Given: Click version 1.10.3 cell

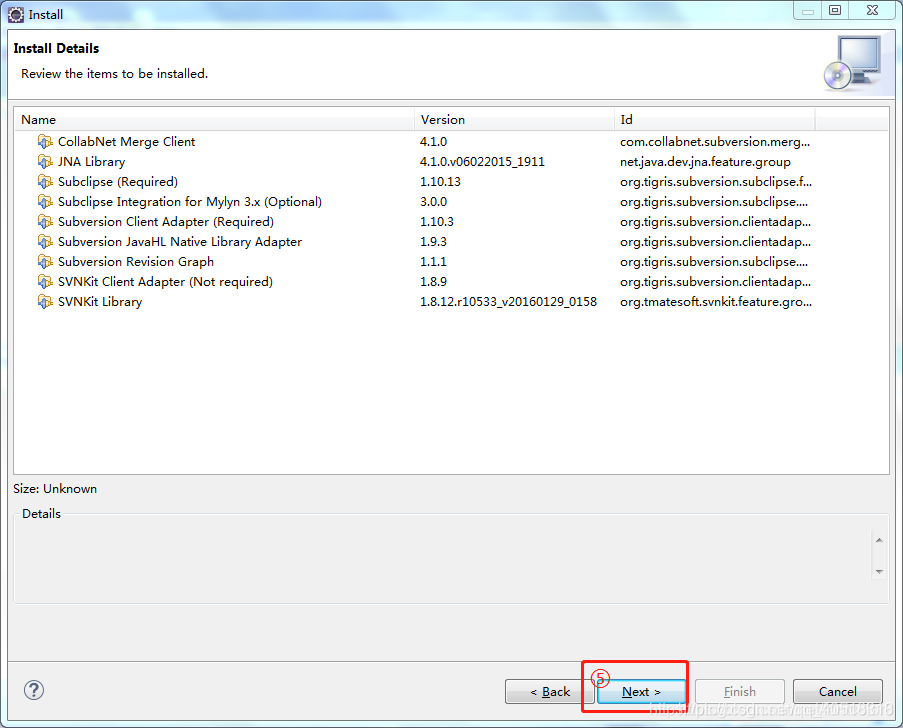Looking at the screenshot, I should [x=437, y=222].
